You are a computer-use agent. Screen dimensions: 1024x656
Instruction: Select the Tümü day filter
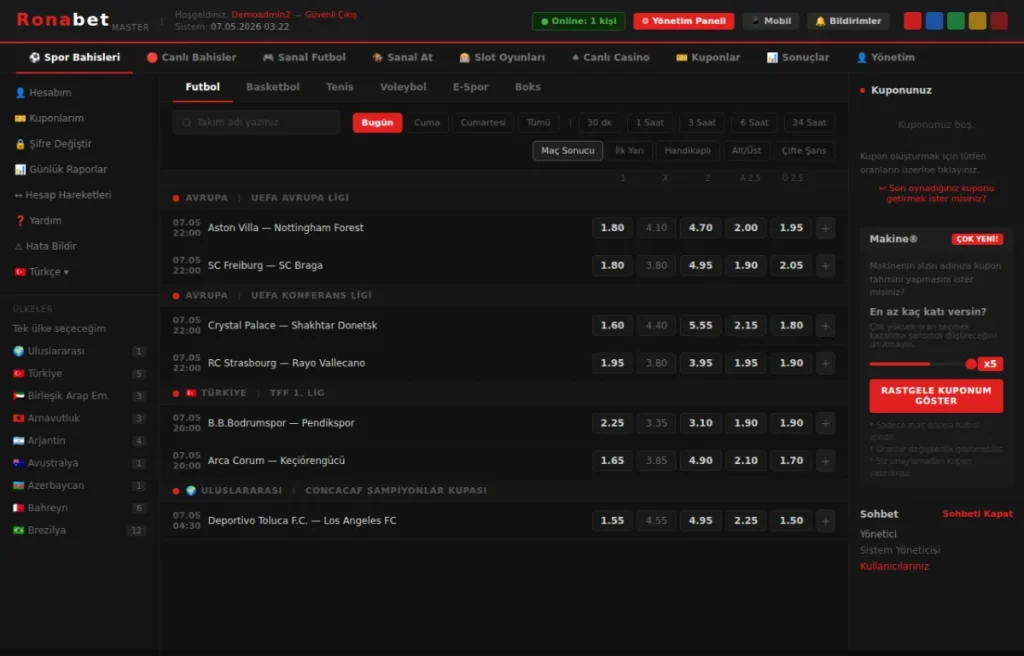click(538, 123)
